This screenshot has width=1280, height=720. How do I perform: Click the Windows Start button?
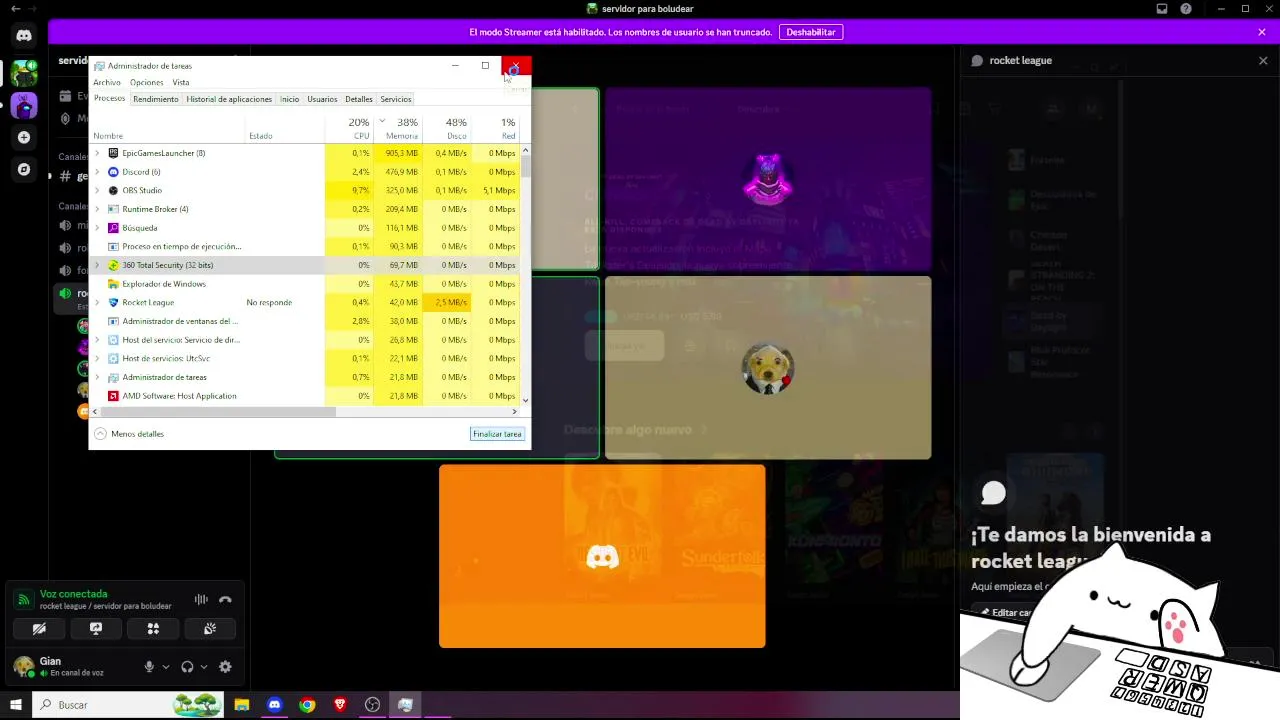(15, 705)
